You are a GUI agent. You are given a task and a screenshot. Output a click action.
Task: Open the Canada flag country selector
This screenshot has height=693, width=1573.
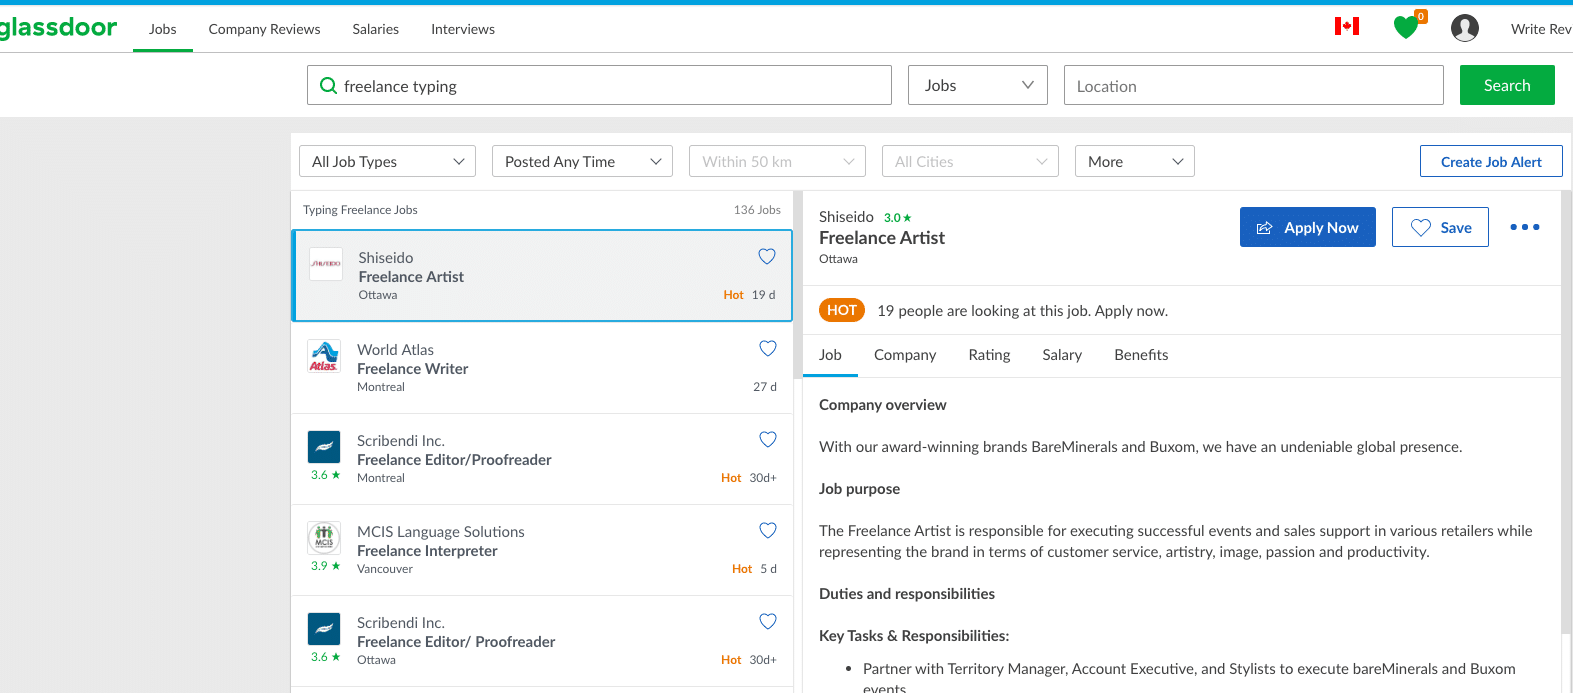point(1347,26)
